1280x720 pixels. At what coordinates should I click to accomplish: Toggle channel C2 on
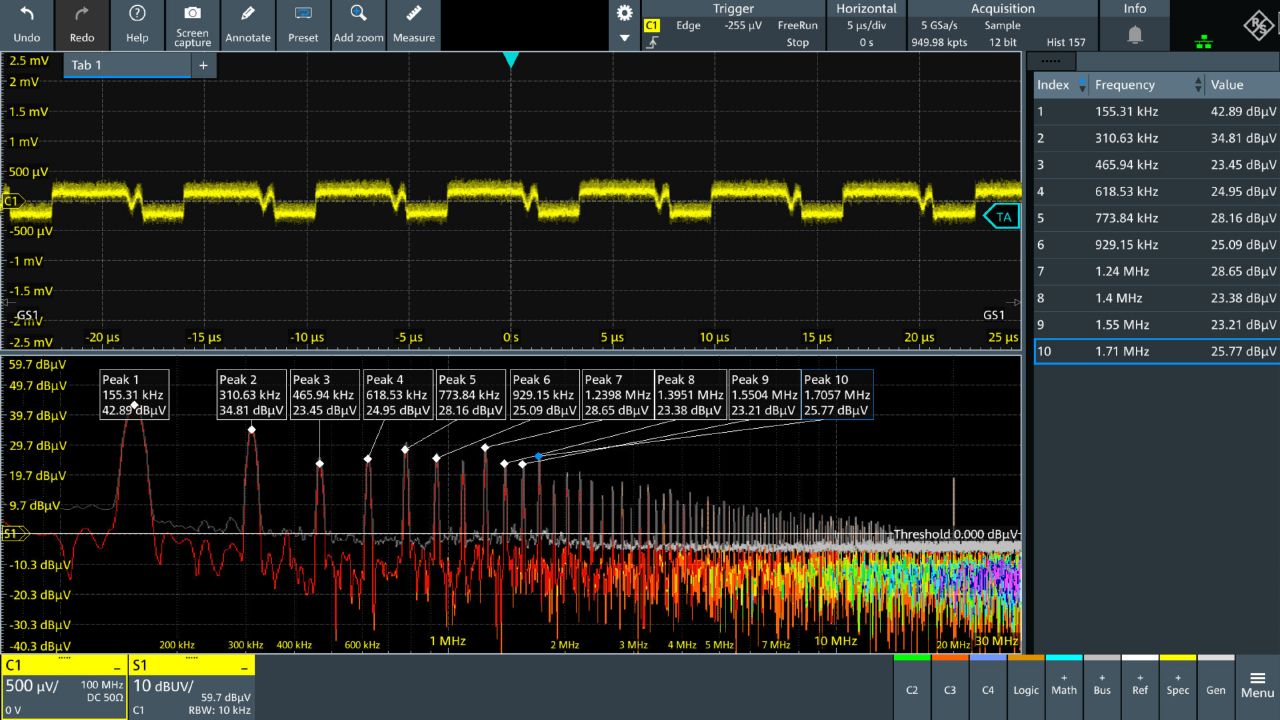(912, 688)
